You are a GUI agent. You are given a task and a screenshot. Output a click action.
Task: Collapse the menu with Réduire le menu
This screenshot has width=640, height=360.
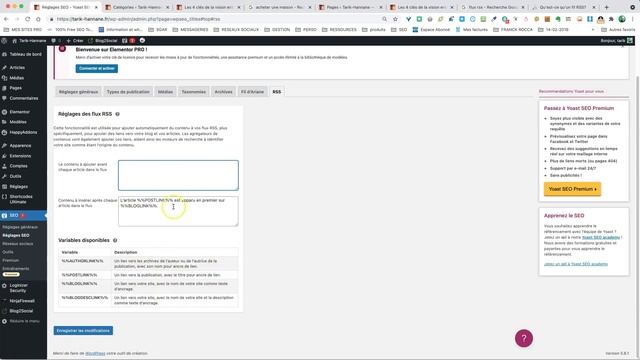coord(24,321)
